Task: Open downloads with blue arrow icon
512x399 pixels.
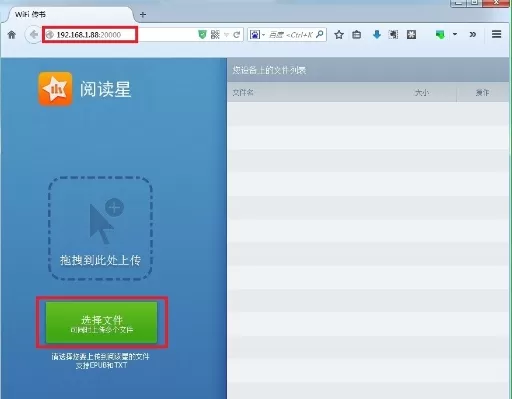Action: (377, 34)
